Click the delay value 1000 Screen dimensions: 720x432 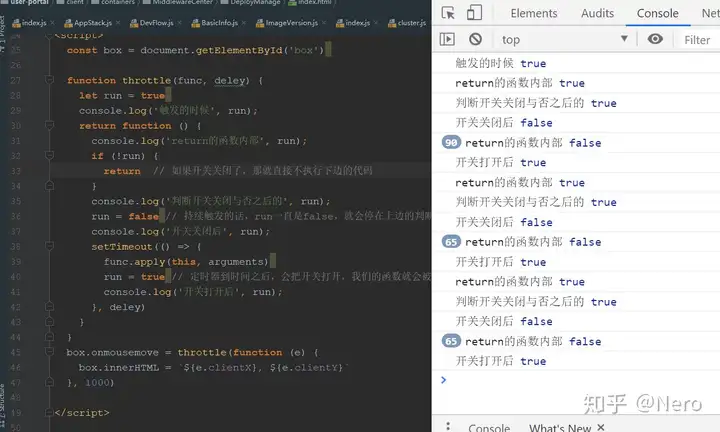tap(96, 382)
